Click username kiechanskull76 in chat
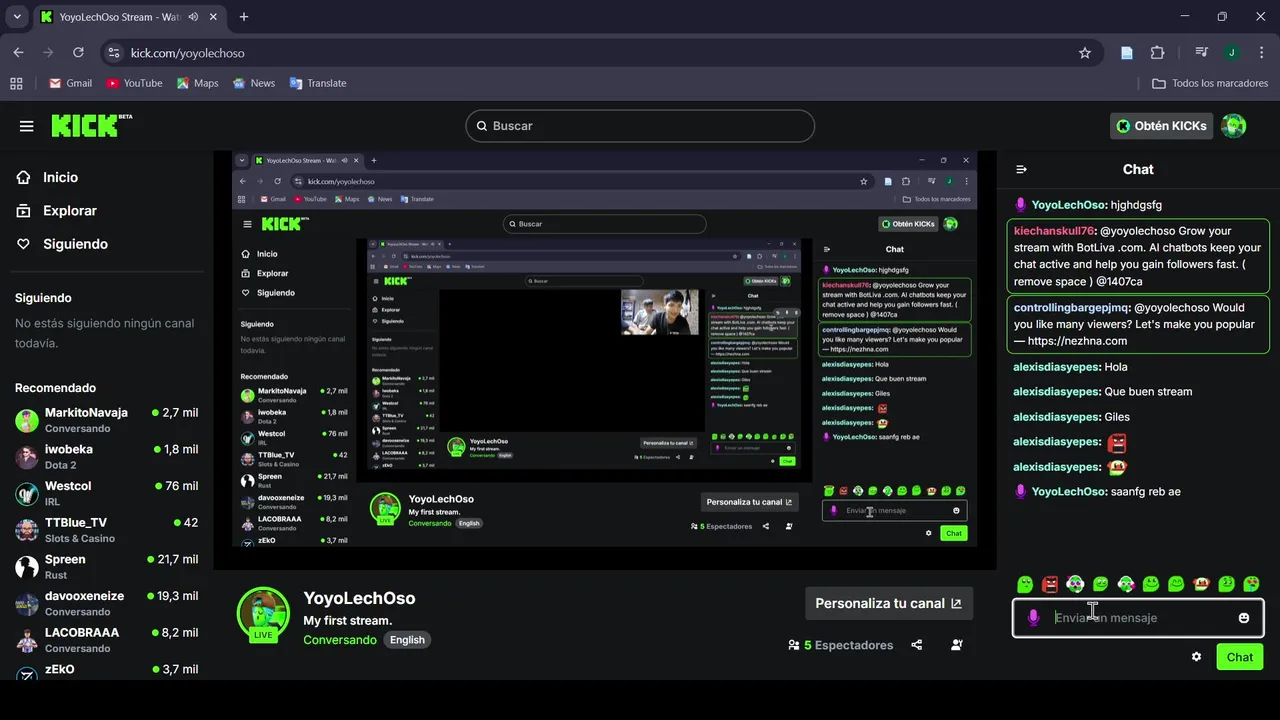1280x720 pixels. [1054, 231]
